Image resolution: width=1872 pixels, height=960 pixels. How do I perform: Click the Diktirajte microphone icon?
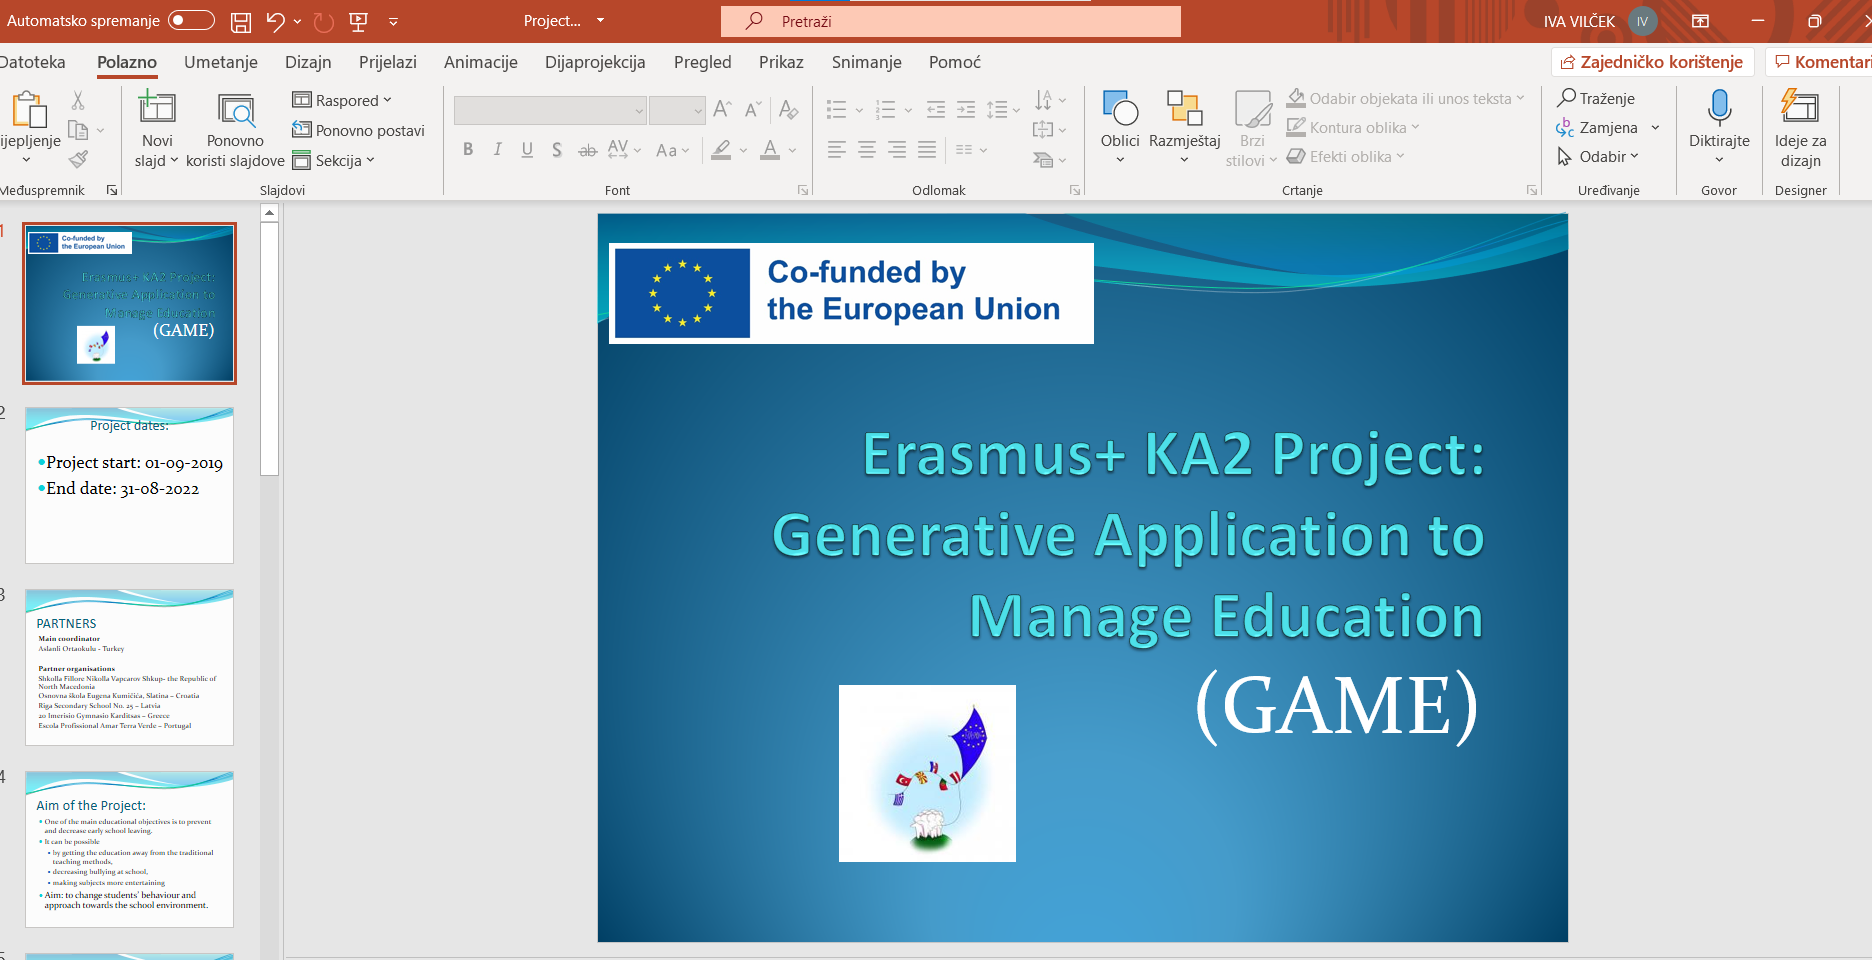click(1719, 108)
